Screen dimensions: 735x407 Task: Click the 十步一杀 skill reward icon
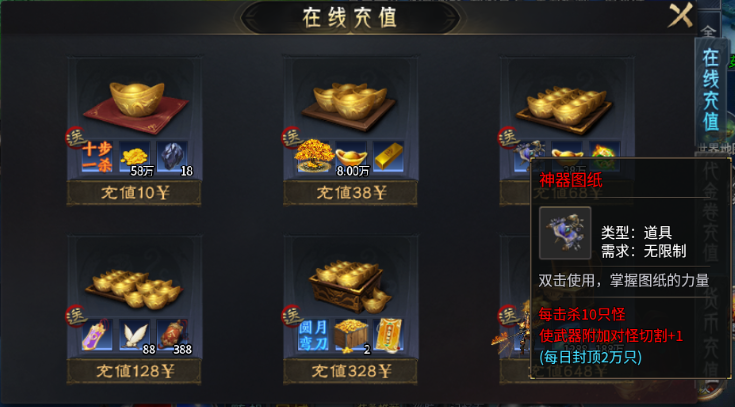pyautogui.click(x=97, y=157)
